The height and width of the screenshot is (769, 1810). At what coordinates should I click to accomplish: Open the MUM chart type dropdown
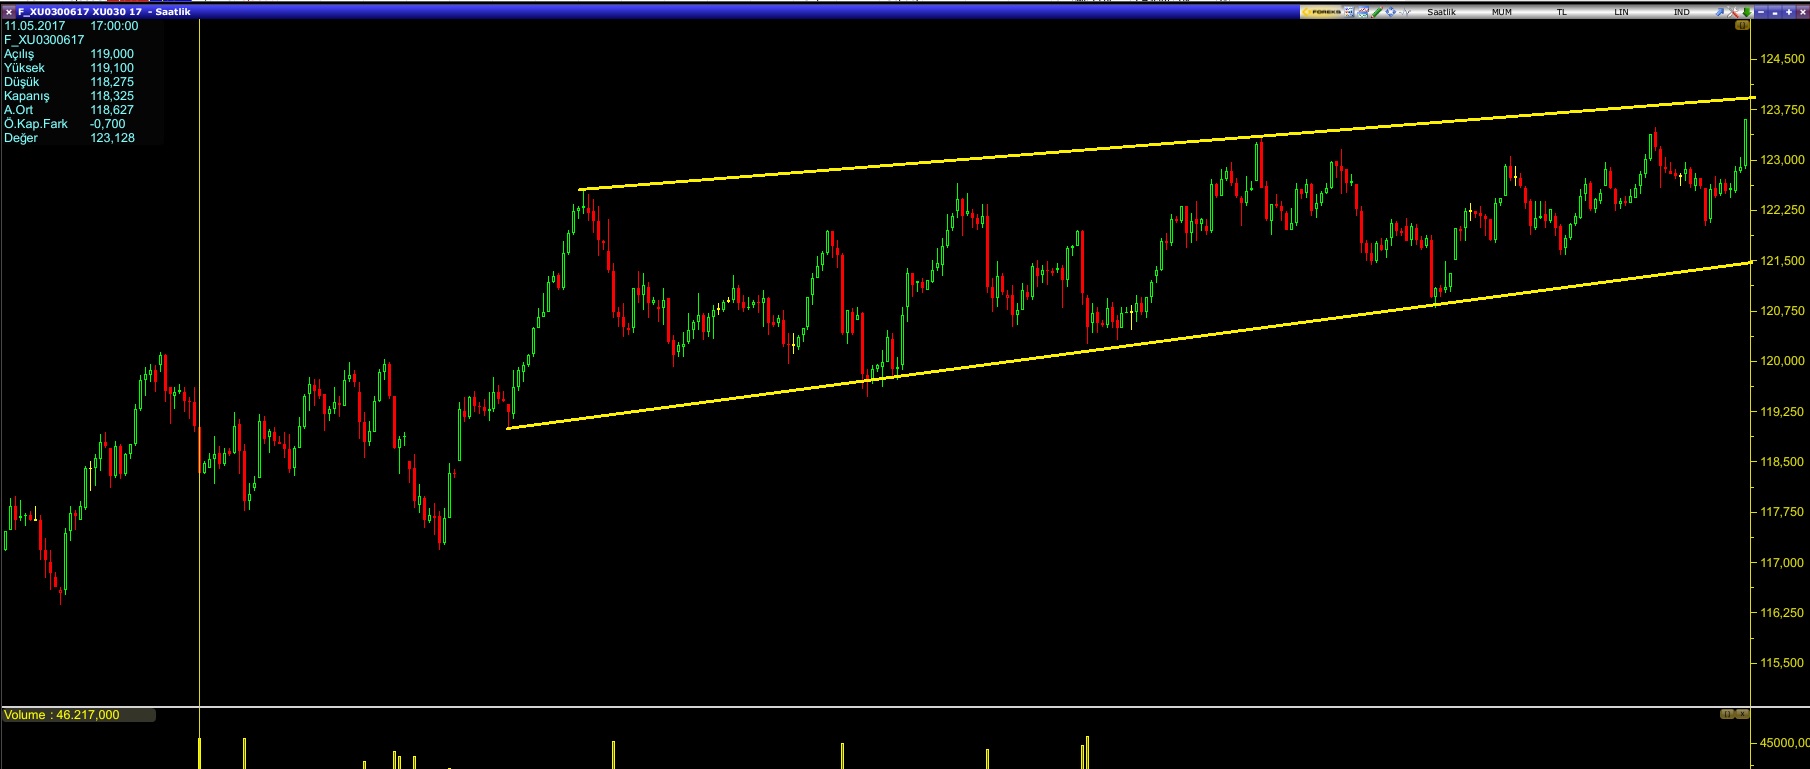pos(1501,12)
